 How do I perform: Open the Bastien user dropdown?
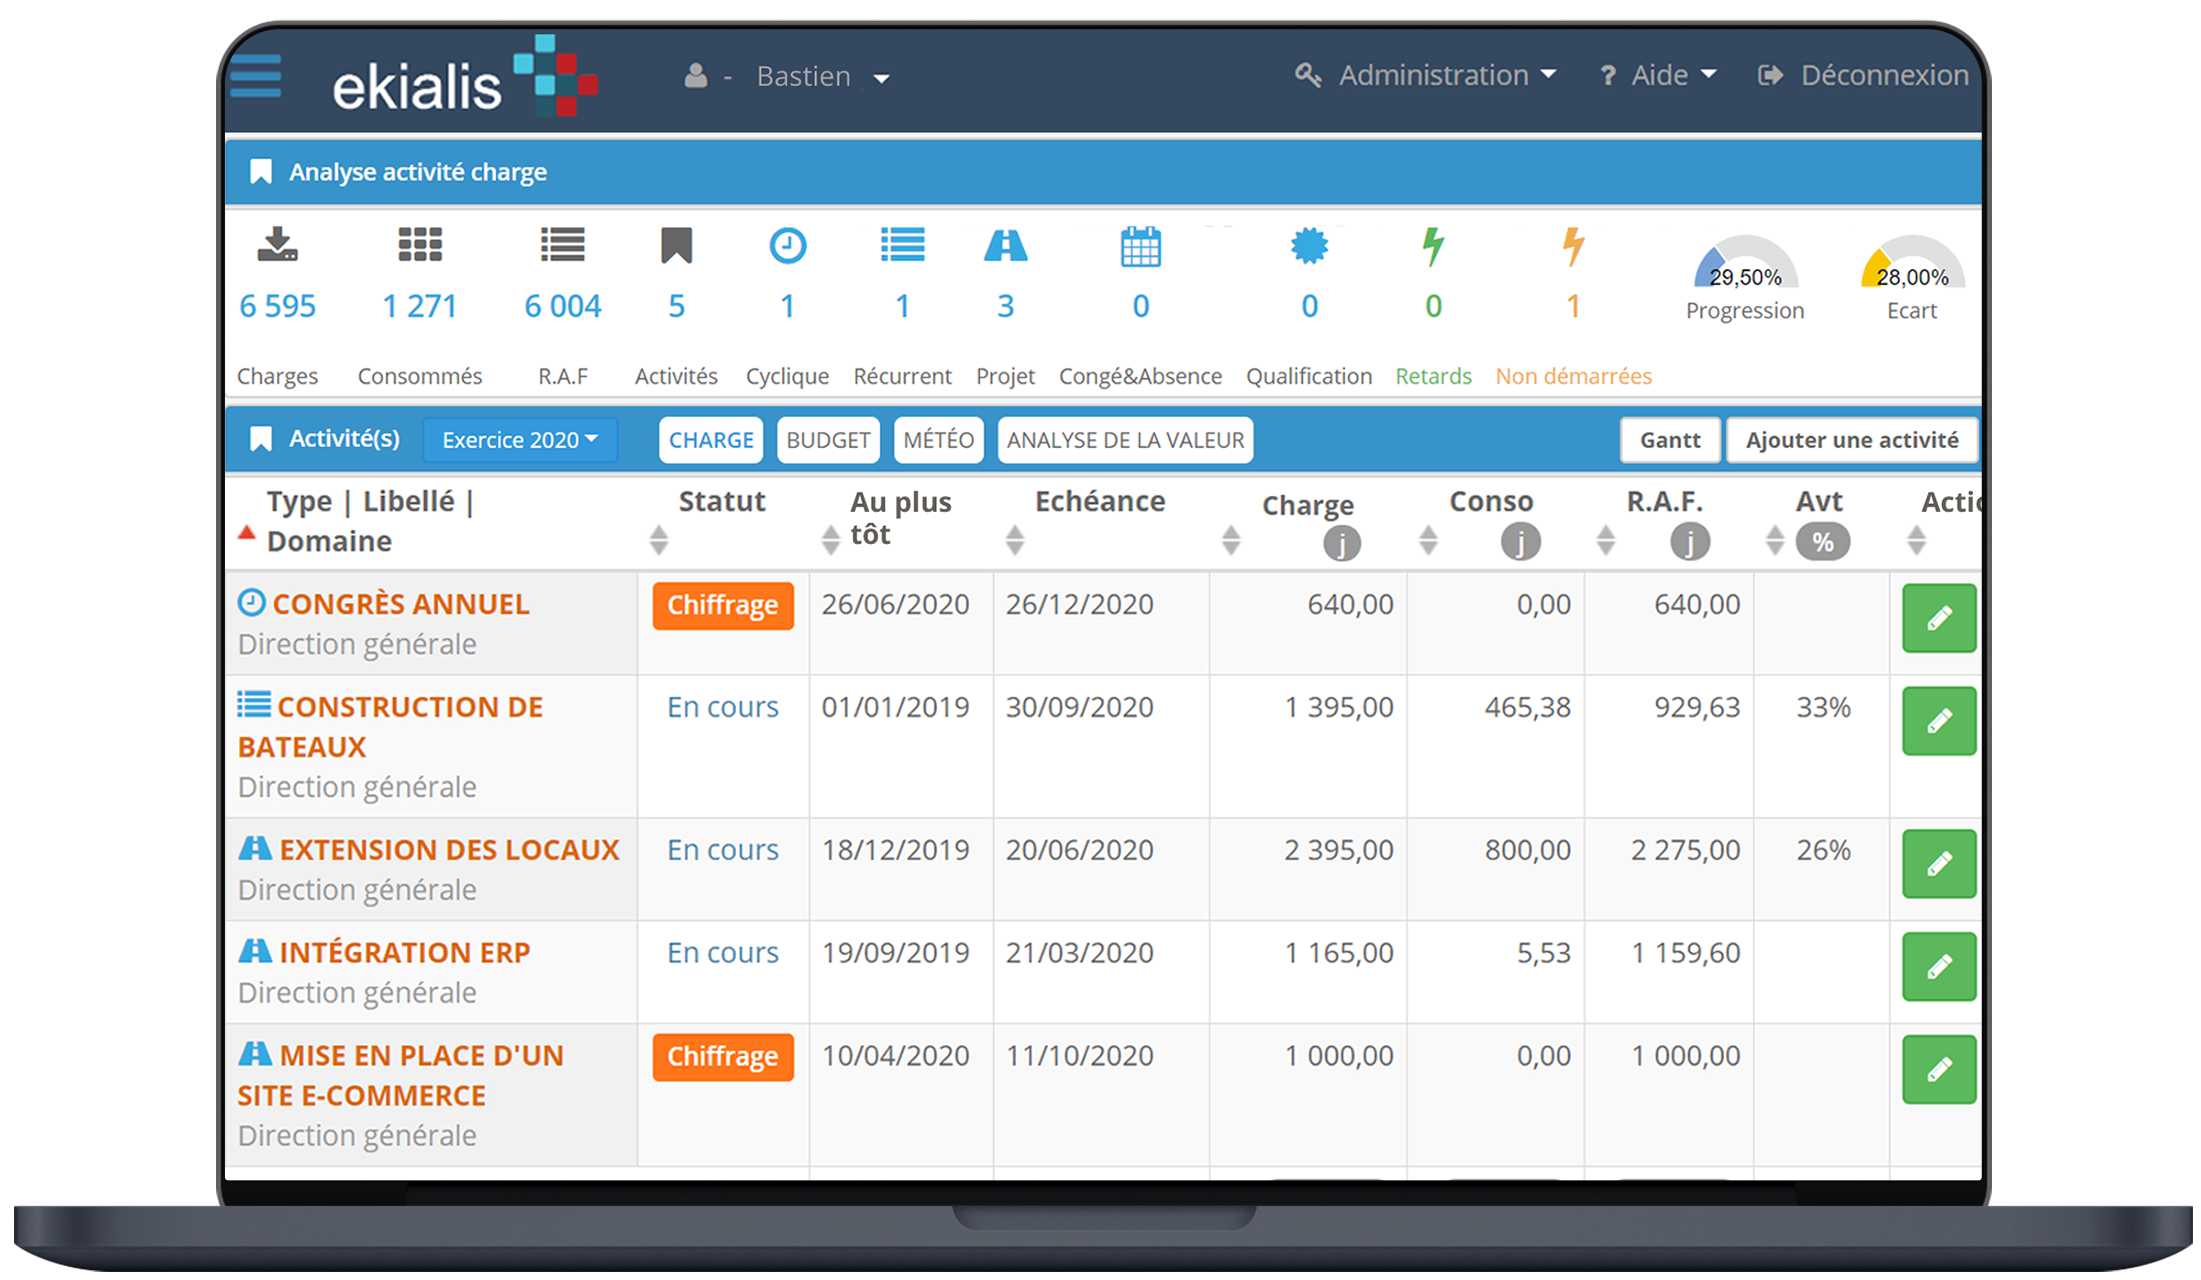tap(822, 76)
